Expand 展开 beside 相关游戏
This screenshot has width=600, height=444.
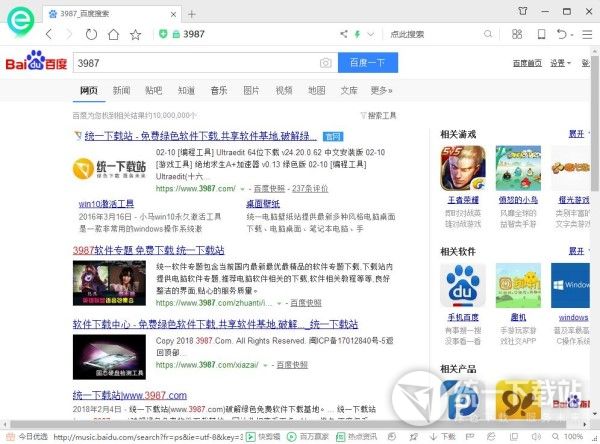[576, 134]
